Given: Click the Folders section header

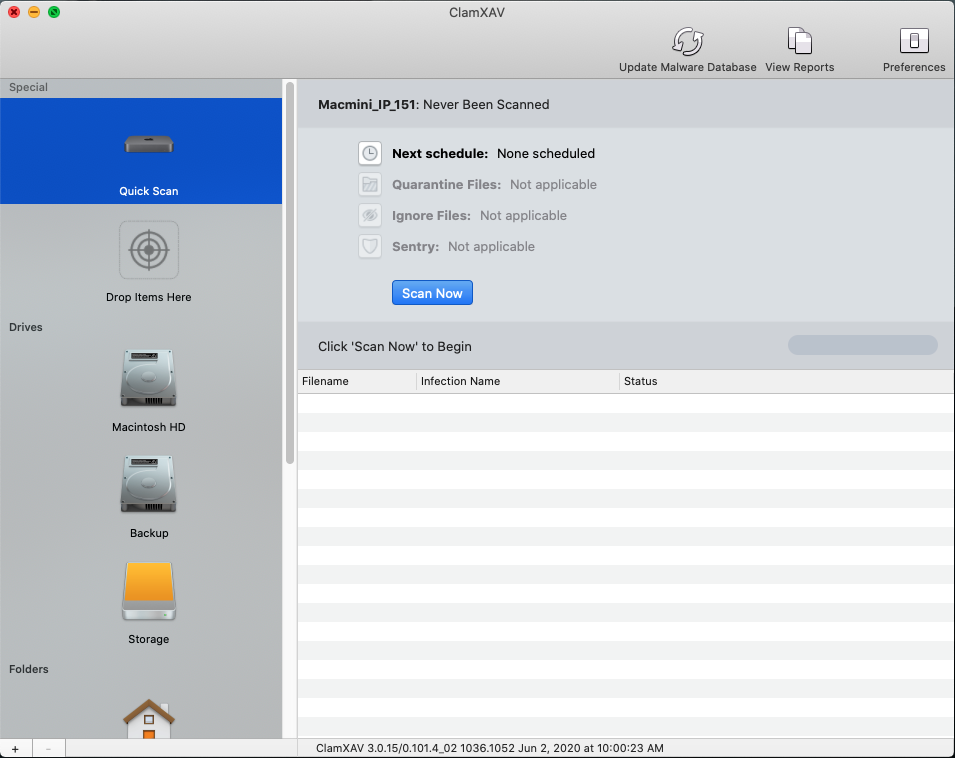Looking at the screenshot, I should coord(28,669).
